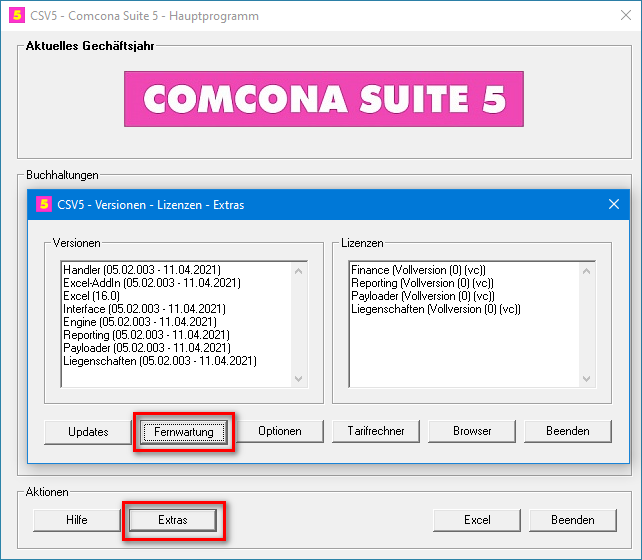
Task: Click Beenden in the Versionen dialog
Action: tap(567, 431)
